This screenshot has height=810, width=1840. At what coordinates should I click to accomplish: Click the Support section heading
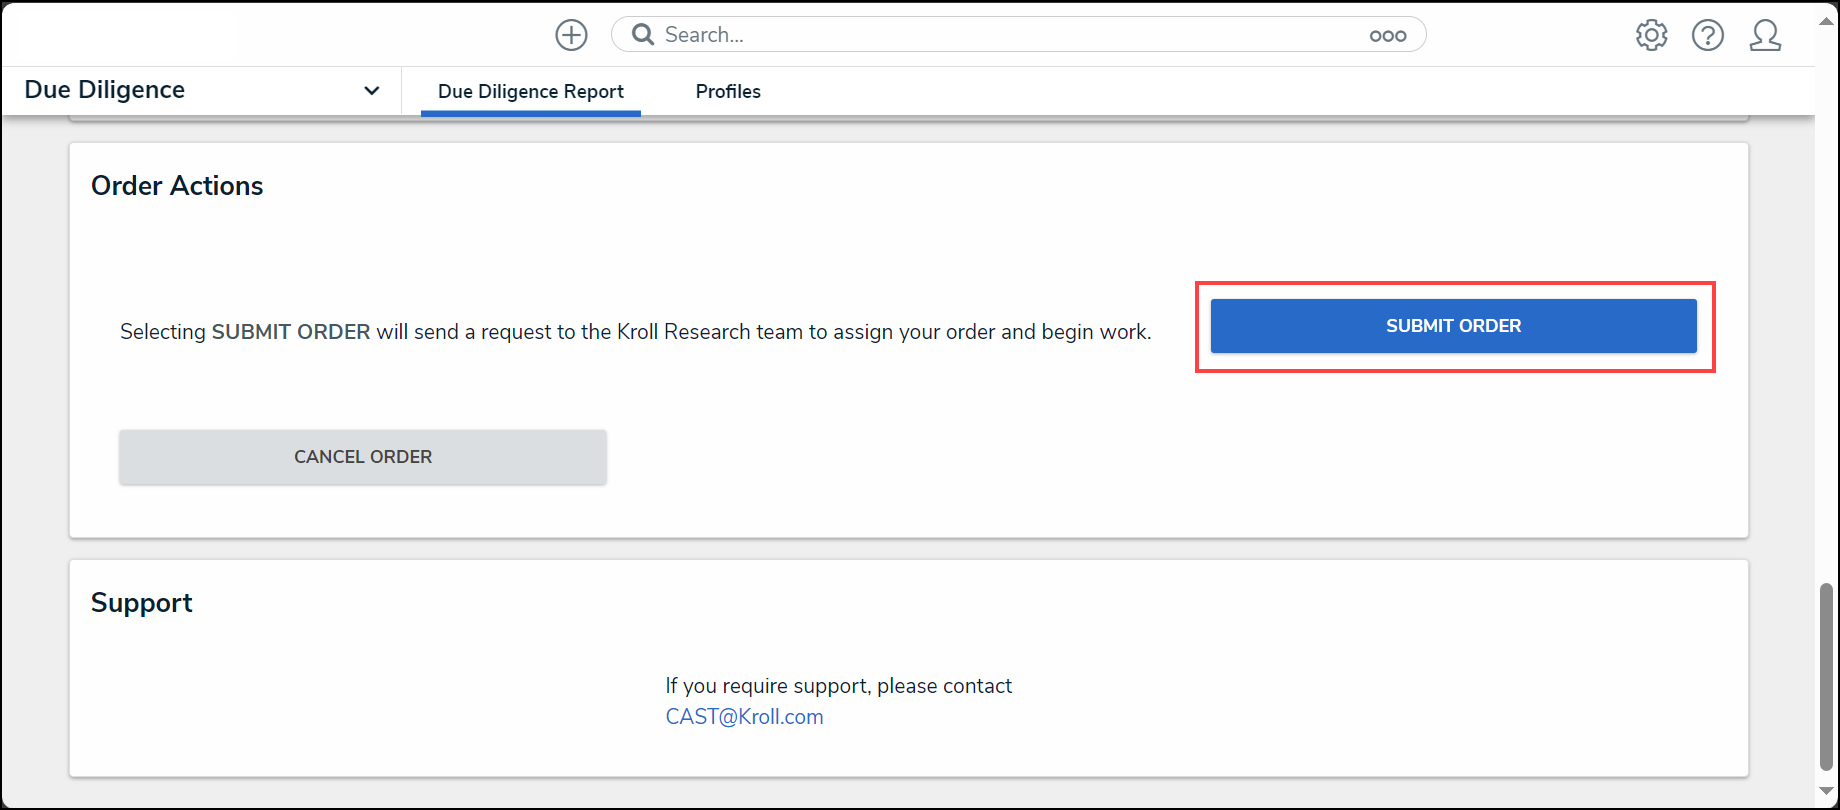click(142, 603)
